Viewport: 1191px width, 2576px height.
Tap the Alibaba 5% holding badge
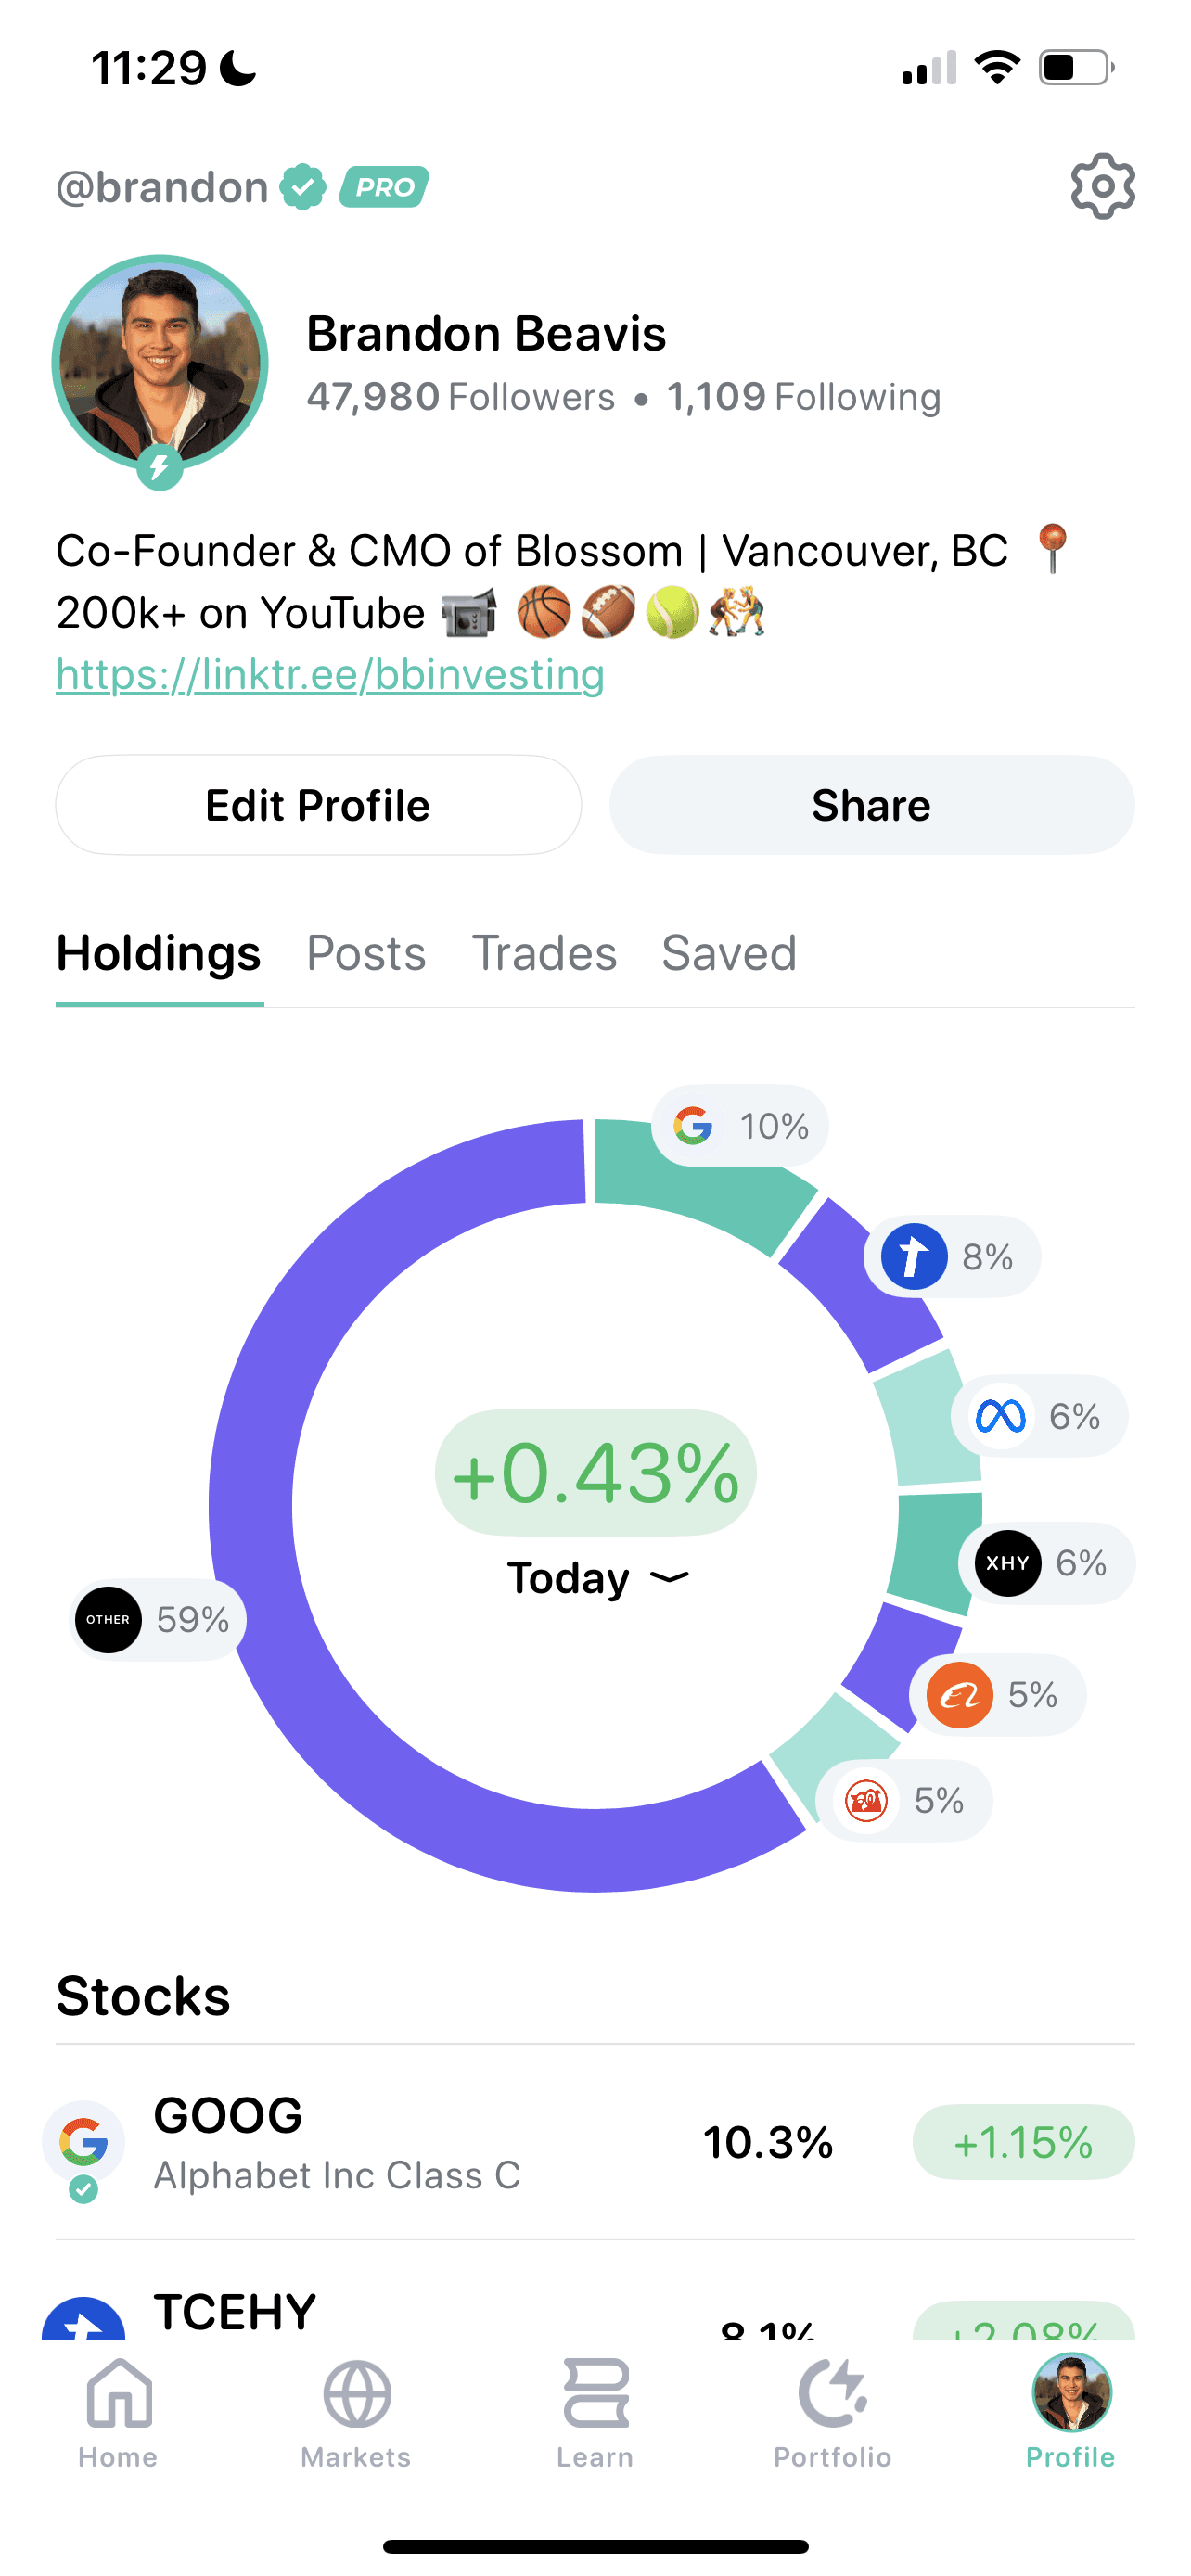click(998, 1695)
